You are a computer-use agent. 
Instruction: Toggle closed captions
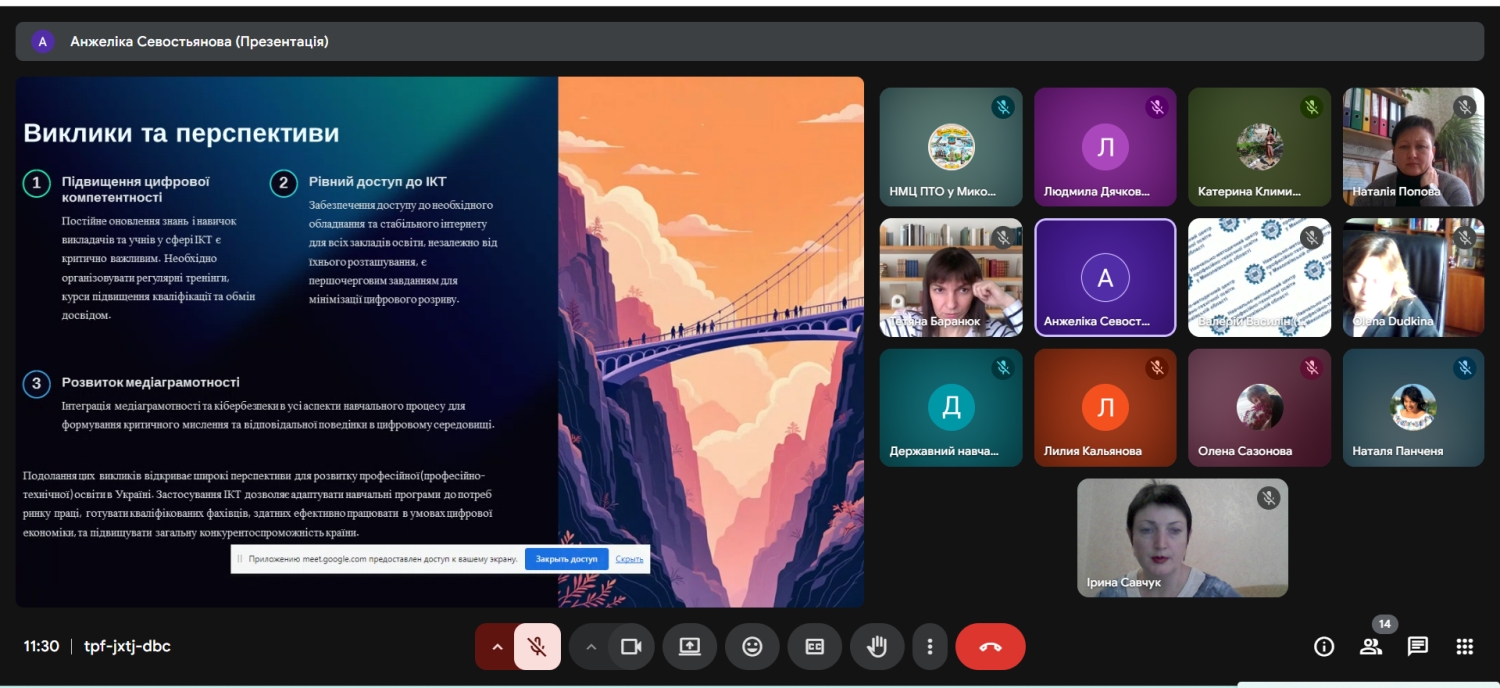point(815,646)
